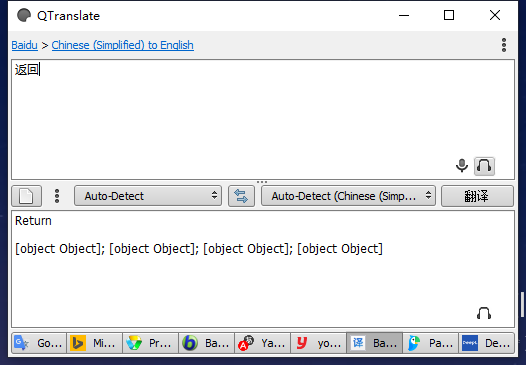526x365 pixels.
Task: Open the three-dot menu beside the clear button
Action: (57, 196)
